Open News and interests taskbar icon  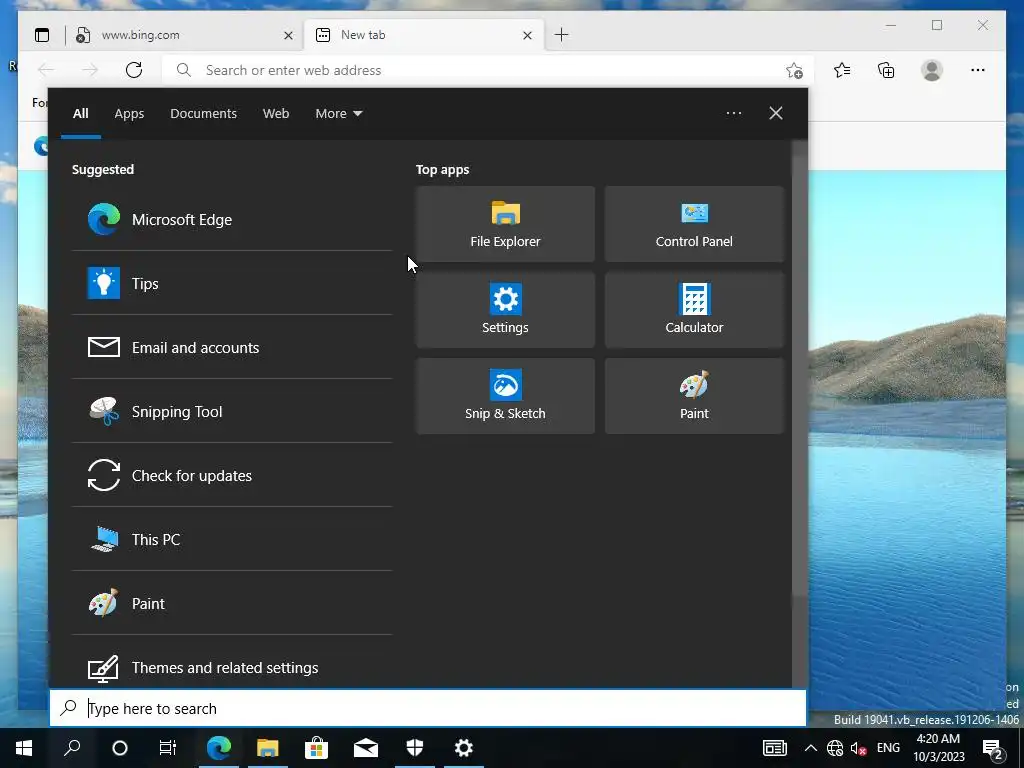click(775, 748)
